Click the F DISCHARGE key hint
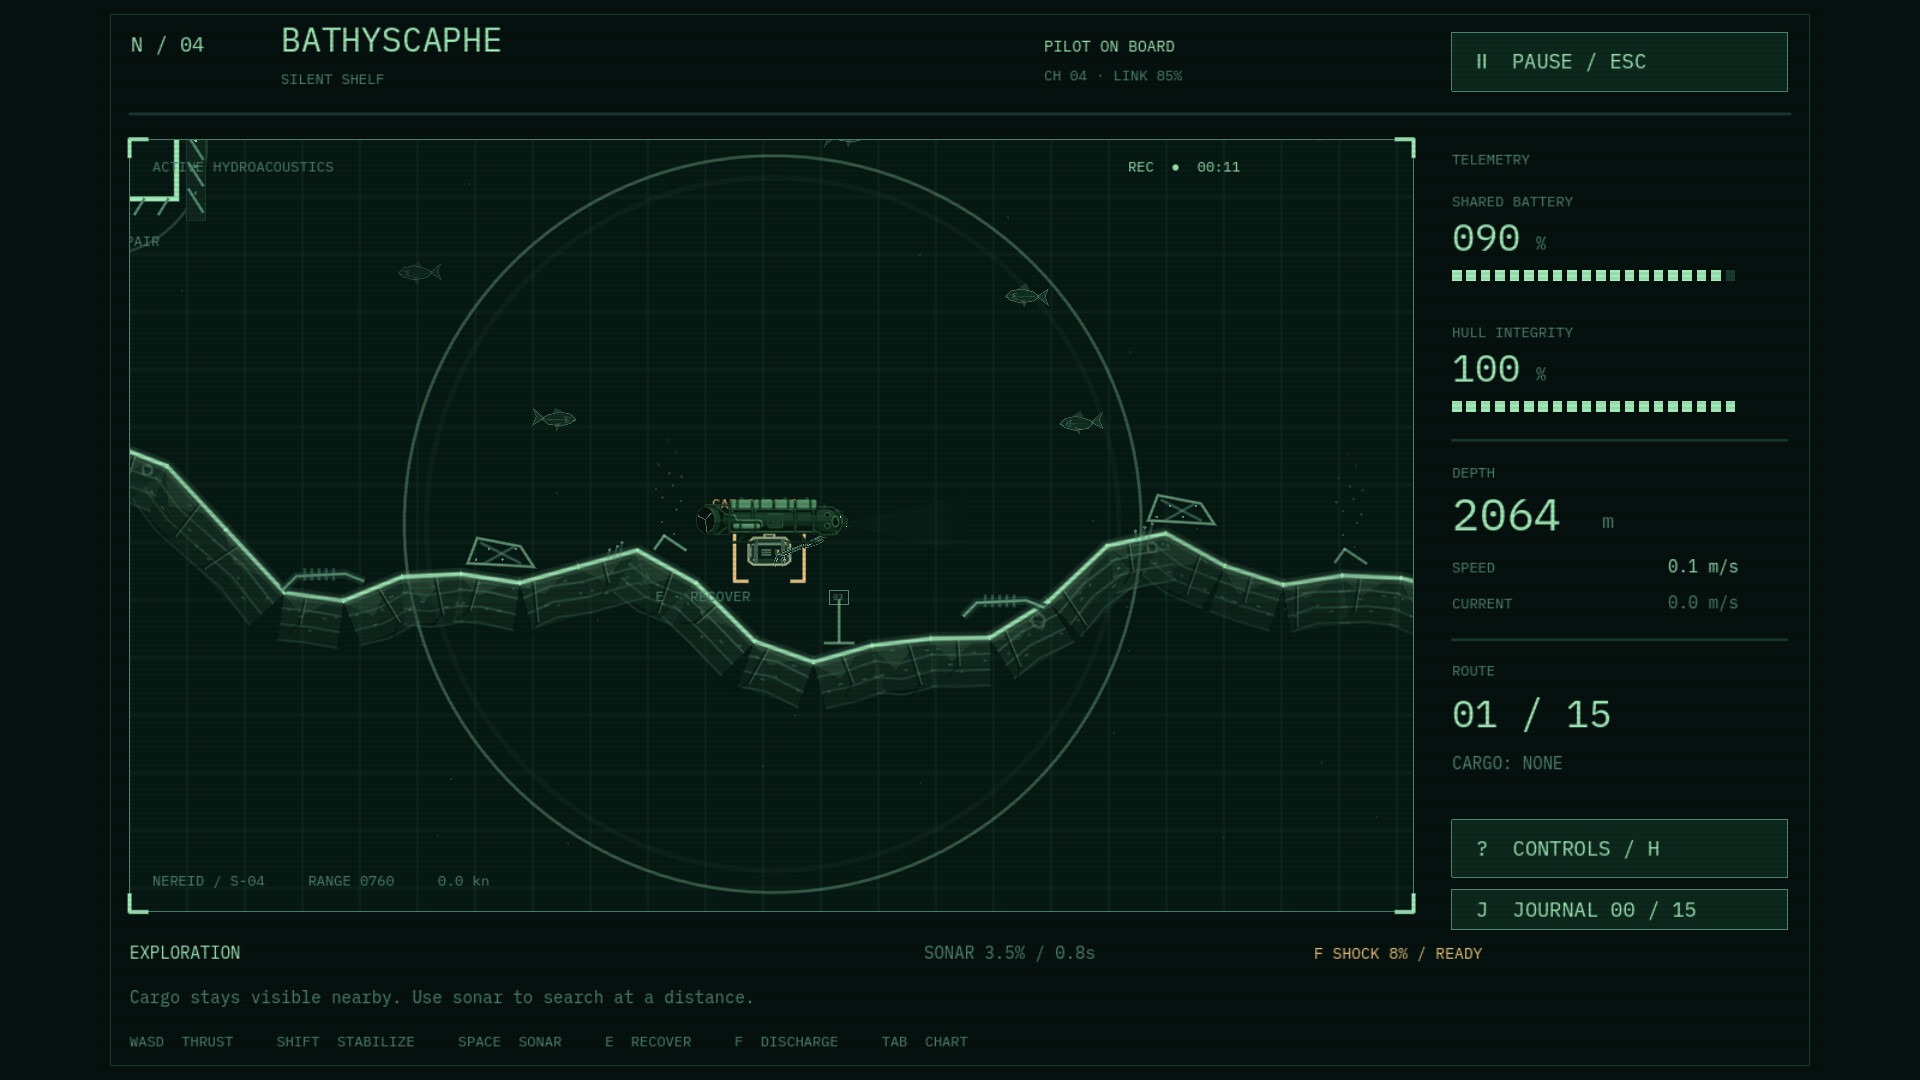This screenshot has height=1080, width=1920. [786, 1042]
